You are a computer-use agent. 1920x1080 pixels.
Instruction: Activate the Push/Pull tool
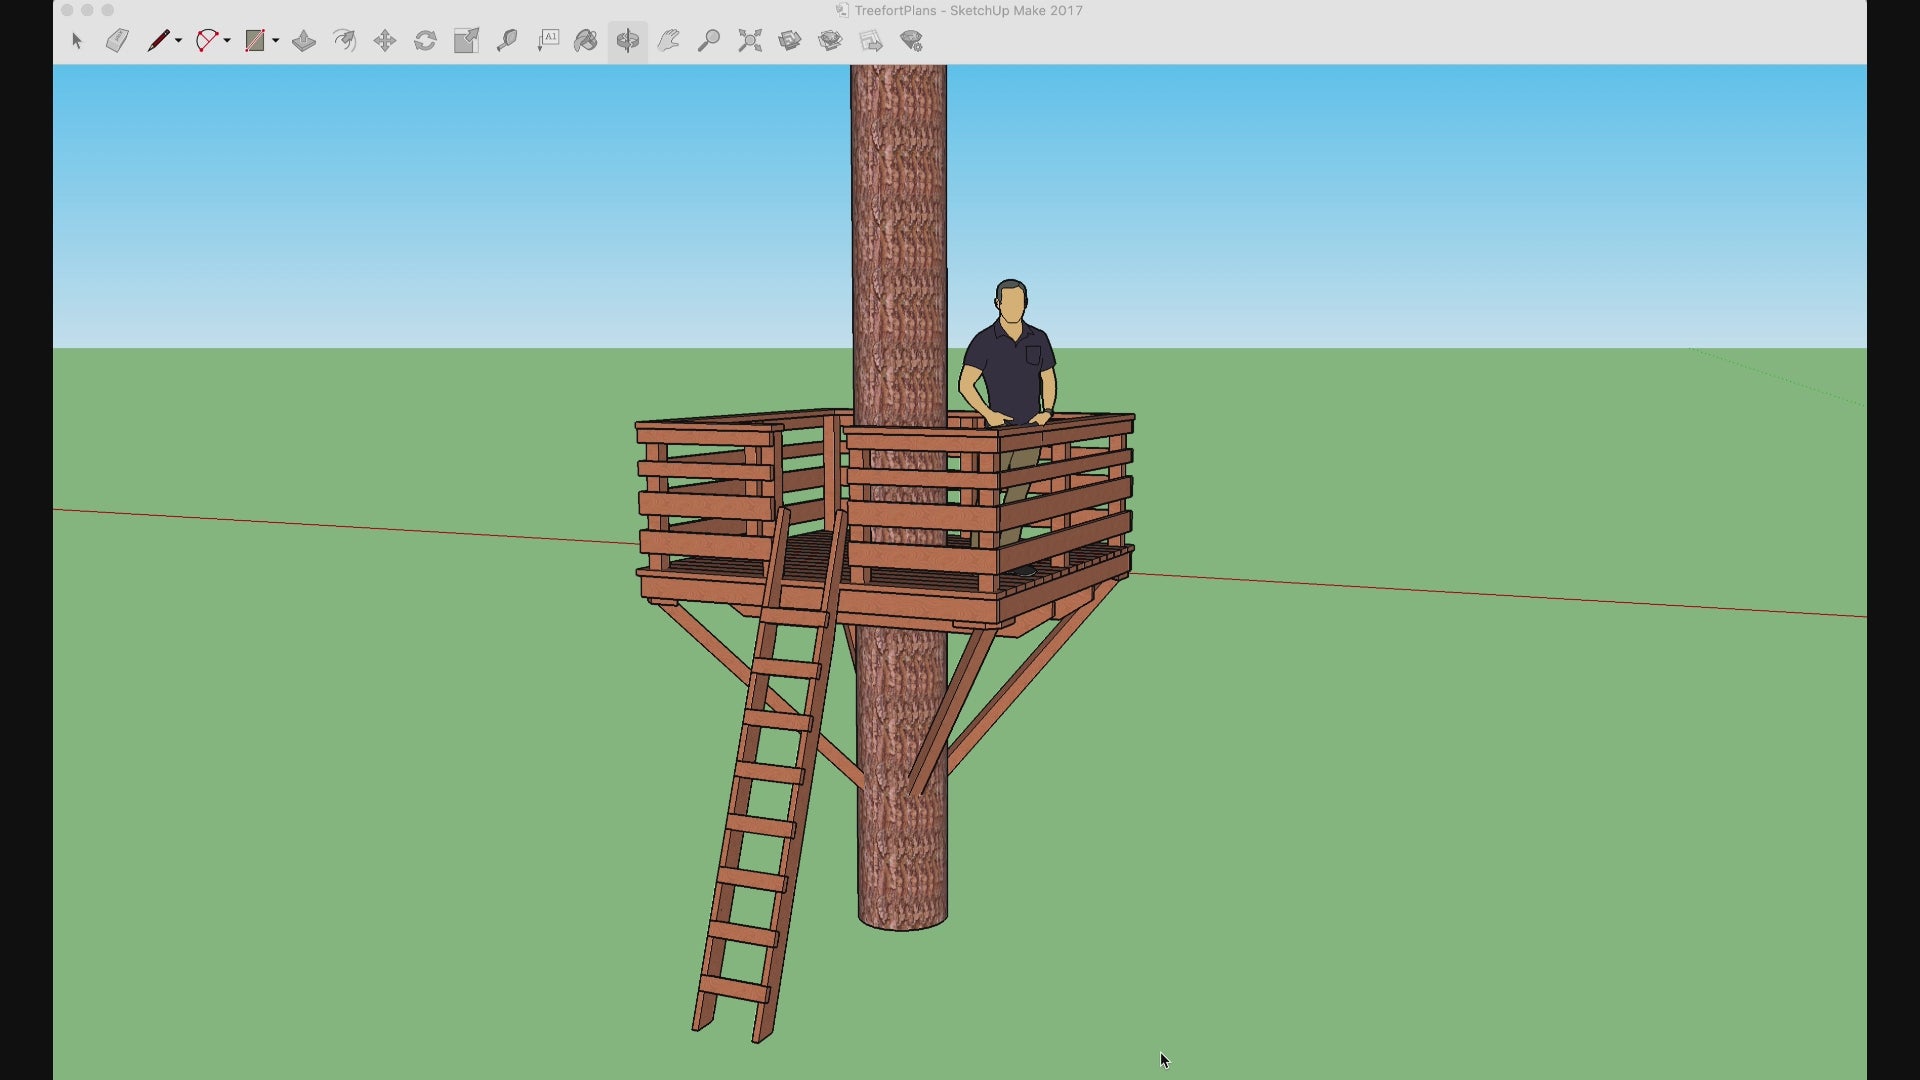coord(304,41)
